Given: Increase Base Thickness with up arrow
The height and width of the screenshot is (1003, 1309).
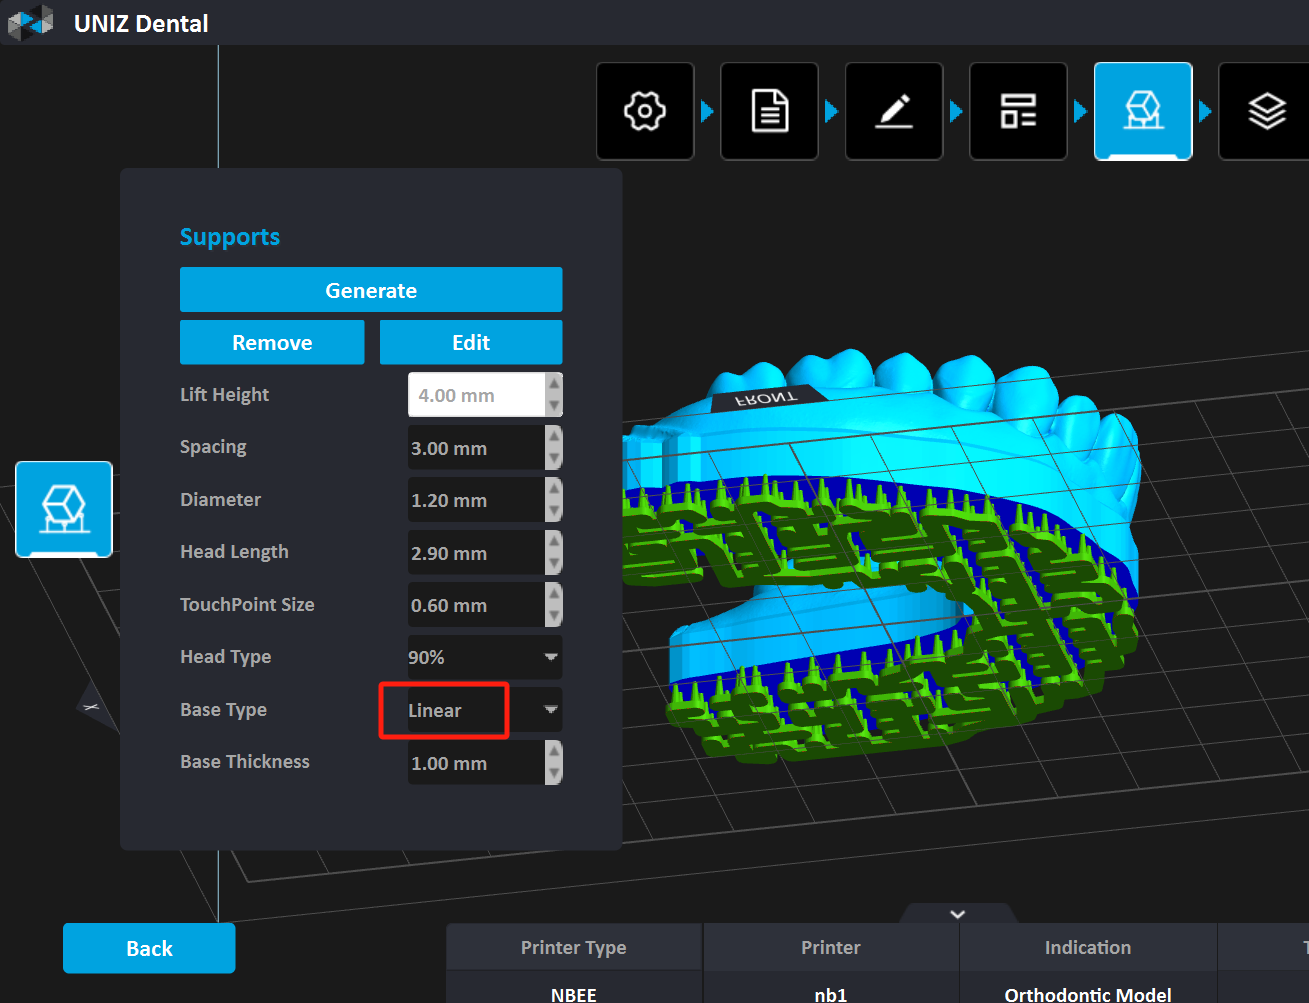Looking at the screenshot, I should click(x=554, y=752).
